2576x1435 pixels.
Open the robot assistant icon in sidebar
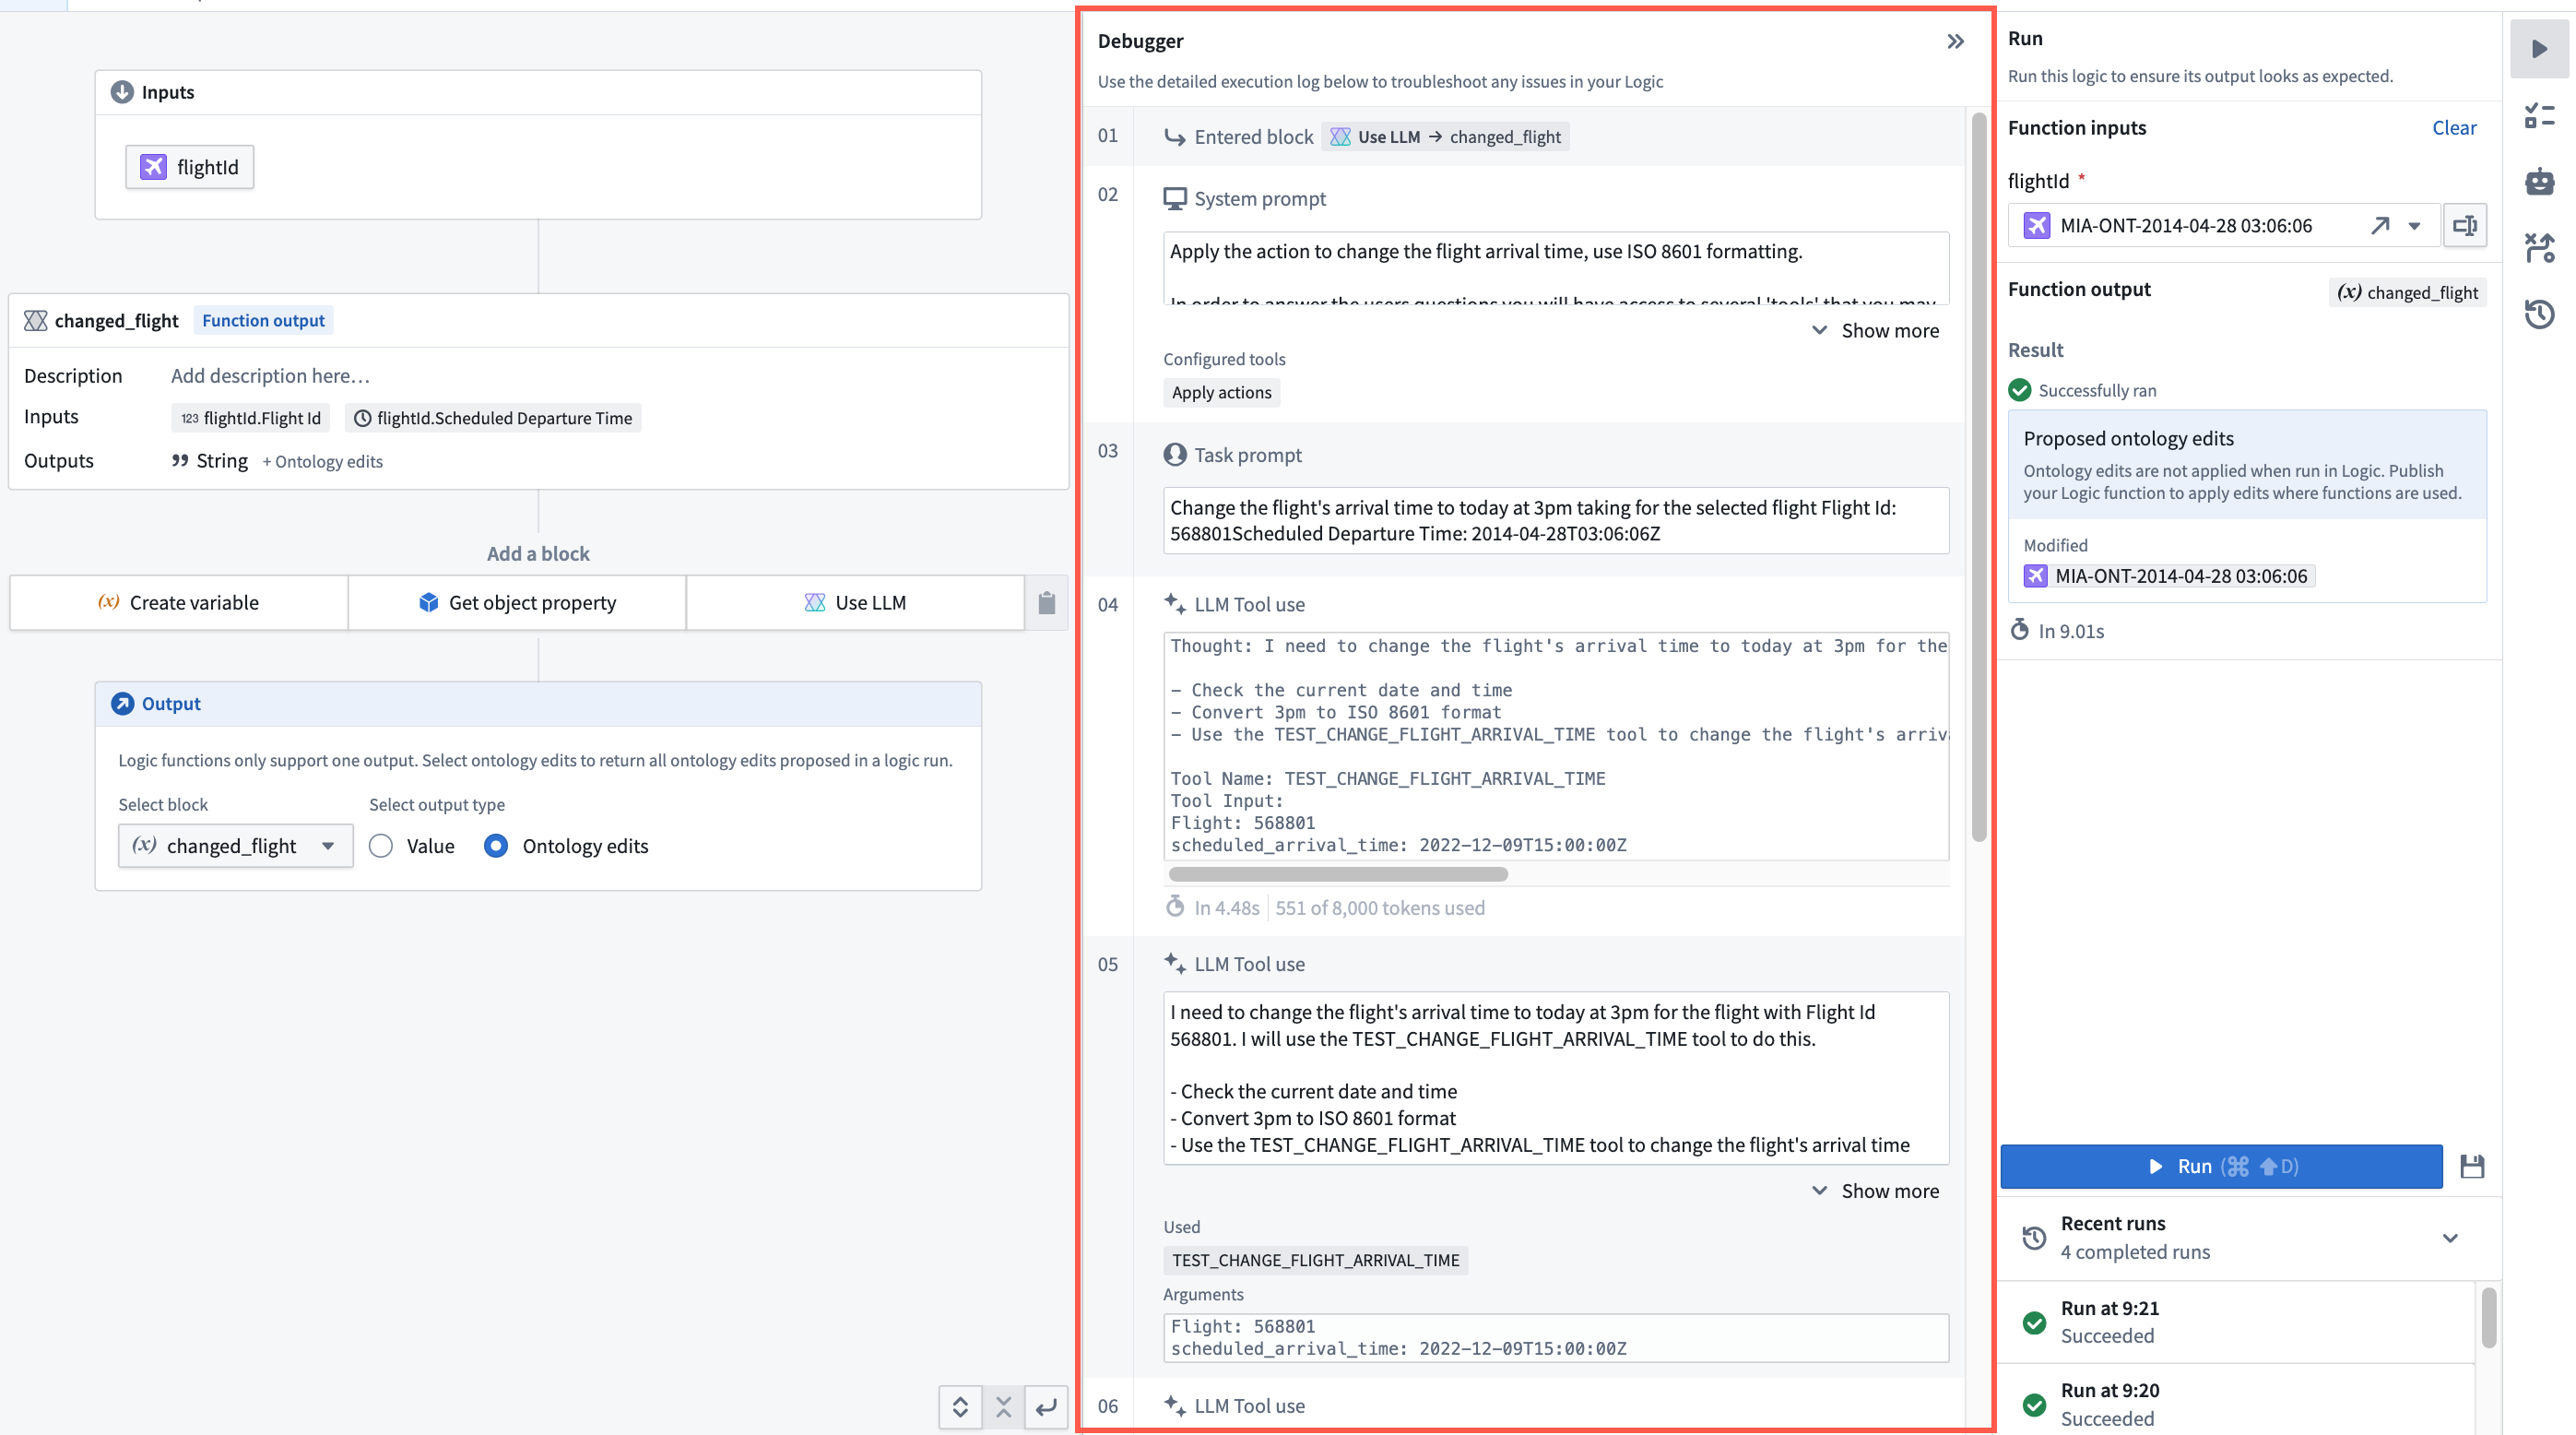point(2538,181)
